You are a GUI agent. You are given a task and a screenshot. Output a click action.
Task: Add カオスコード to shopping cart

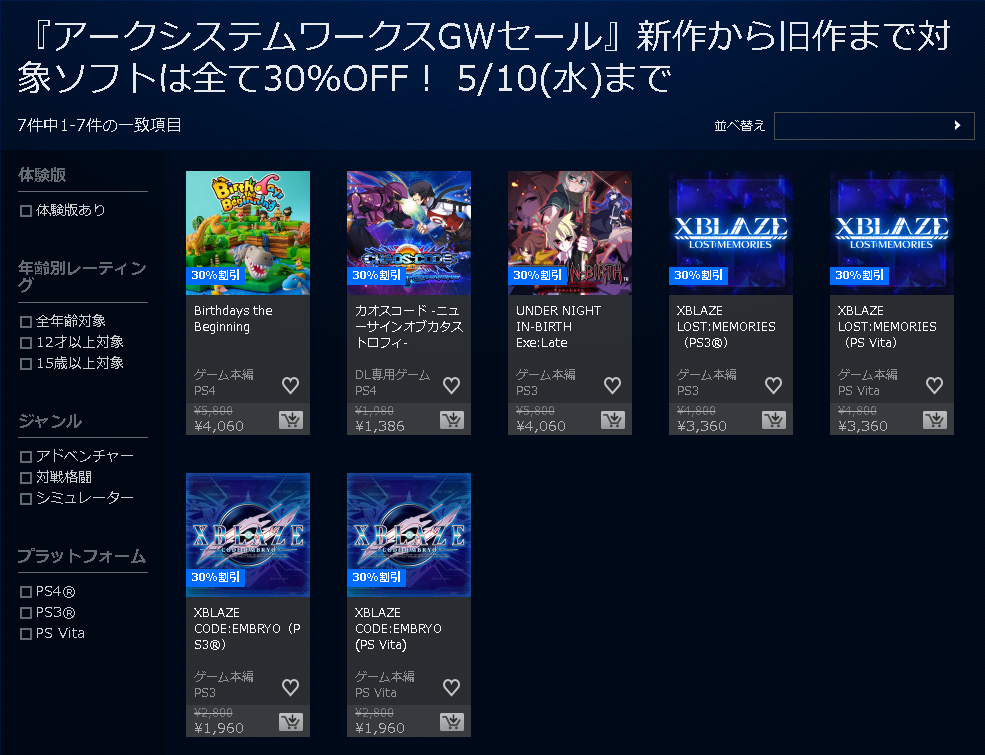pos(452,420)
